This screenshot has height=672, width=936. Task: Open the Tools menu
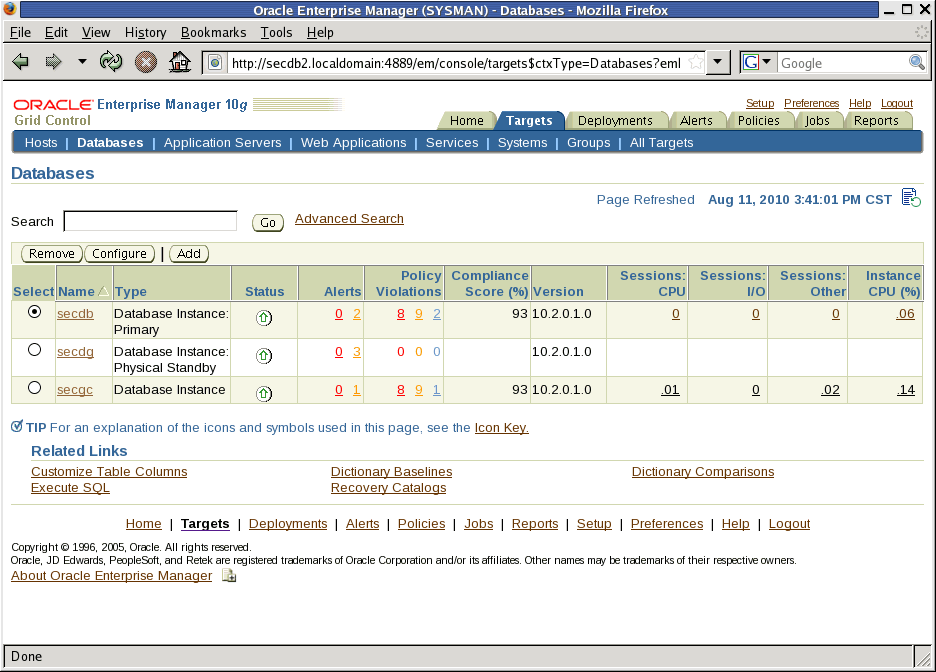[276, 32]
